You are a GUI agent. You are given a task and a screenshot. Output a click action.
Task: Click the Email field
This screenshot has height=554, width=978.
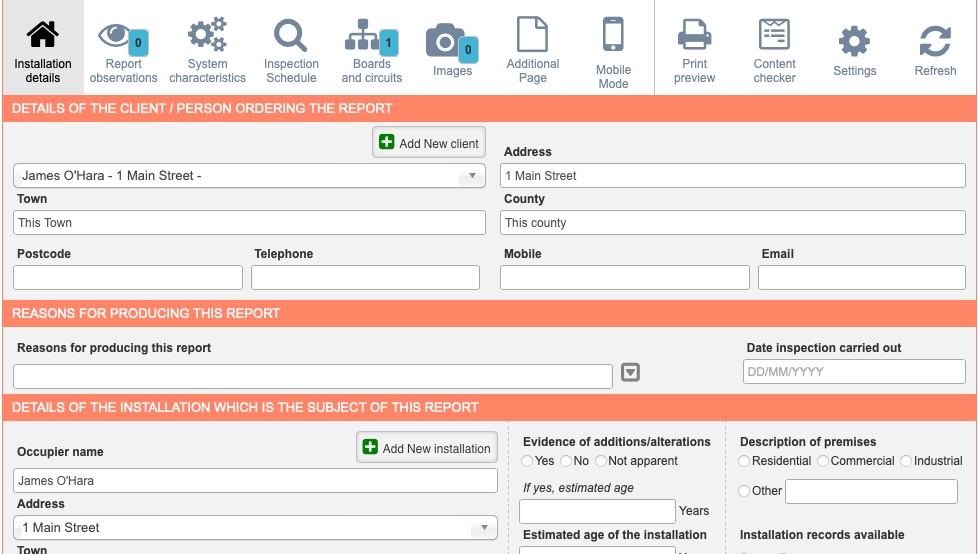[x=861, y=278]
